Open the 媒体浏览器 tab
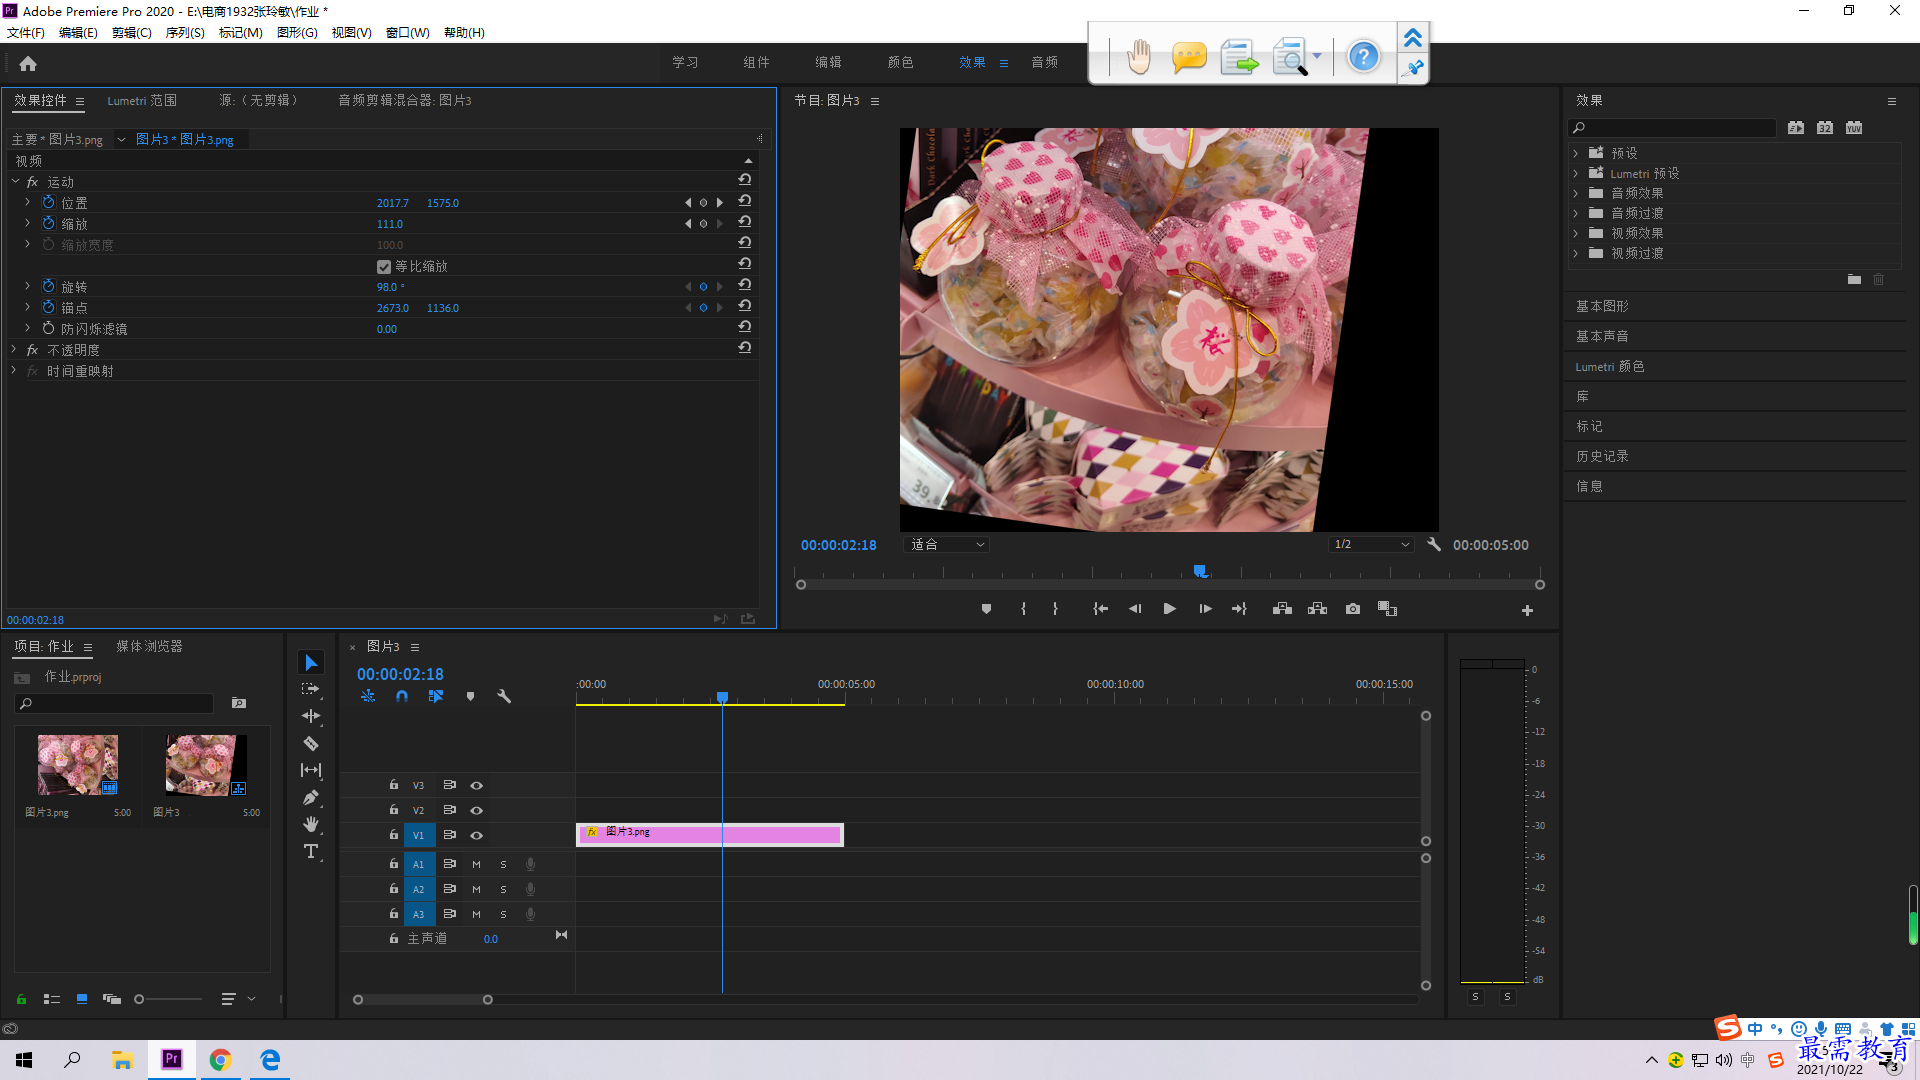Viewport: 1920px width, 1080px height. 149,646
